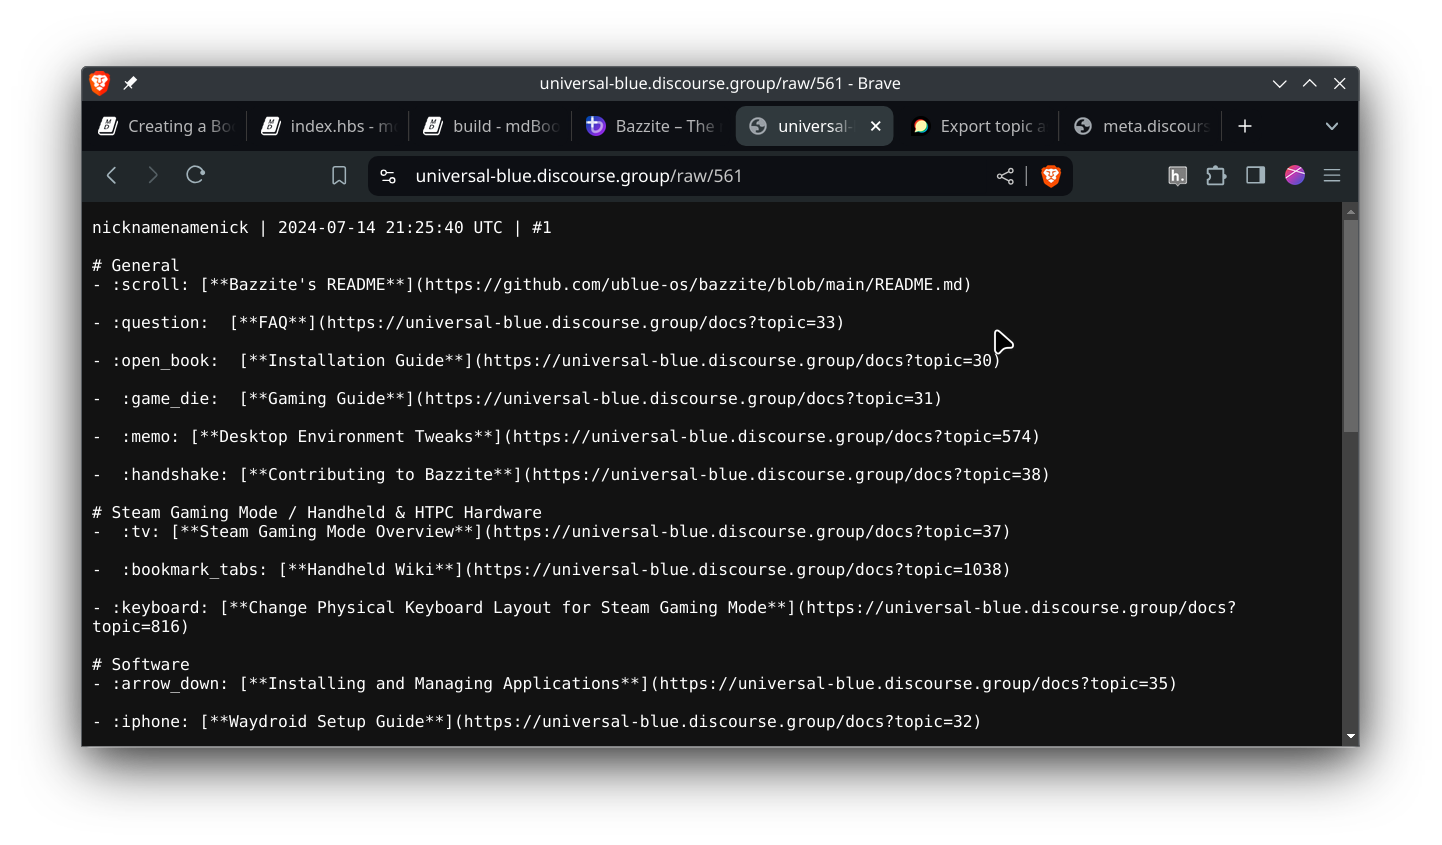This screenshot has height=845, width=1442.
Task: Click the nicknamenamenick author header line
Action: 322,228
